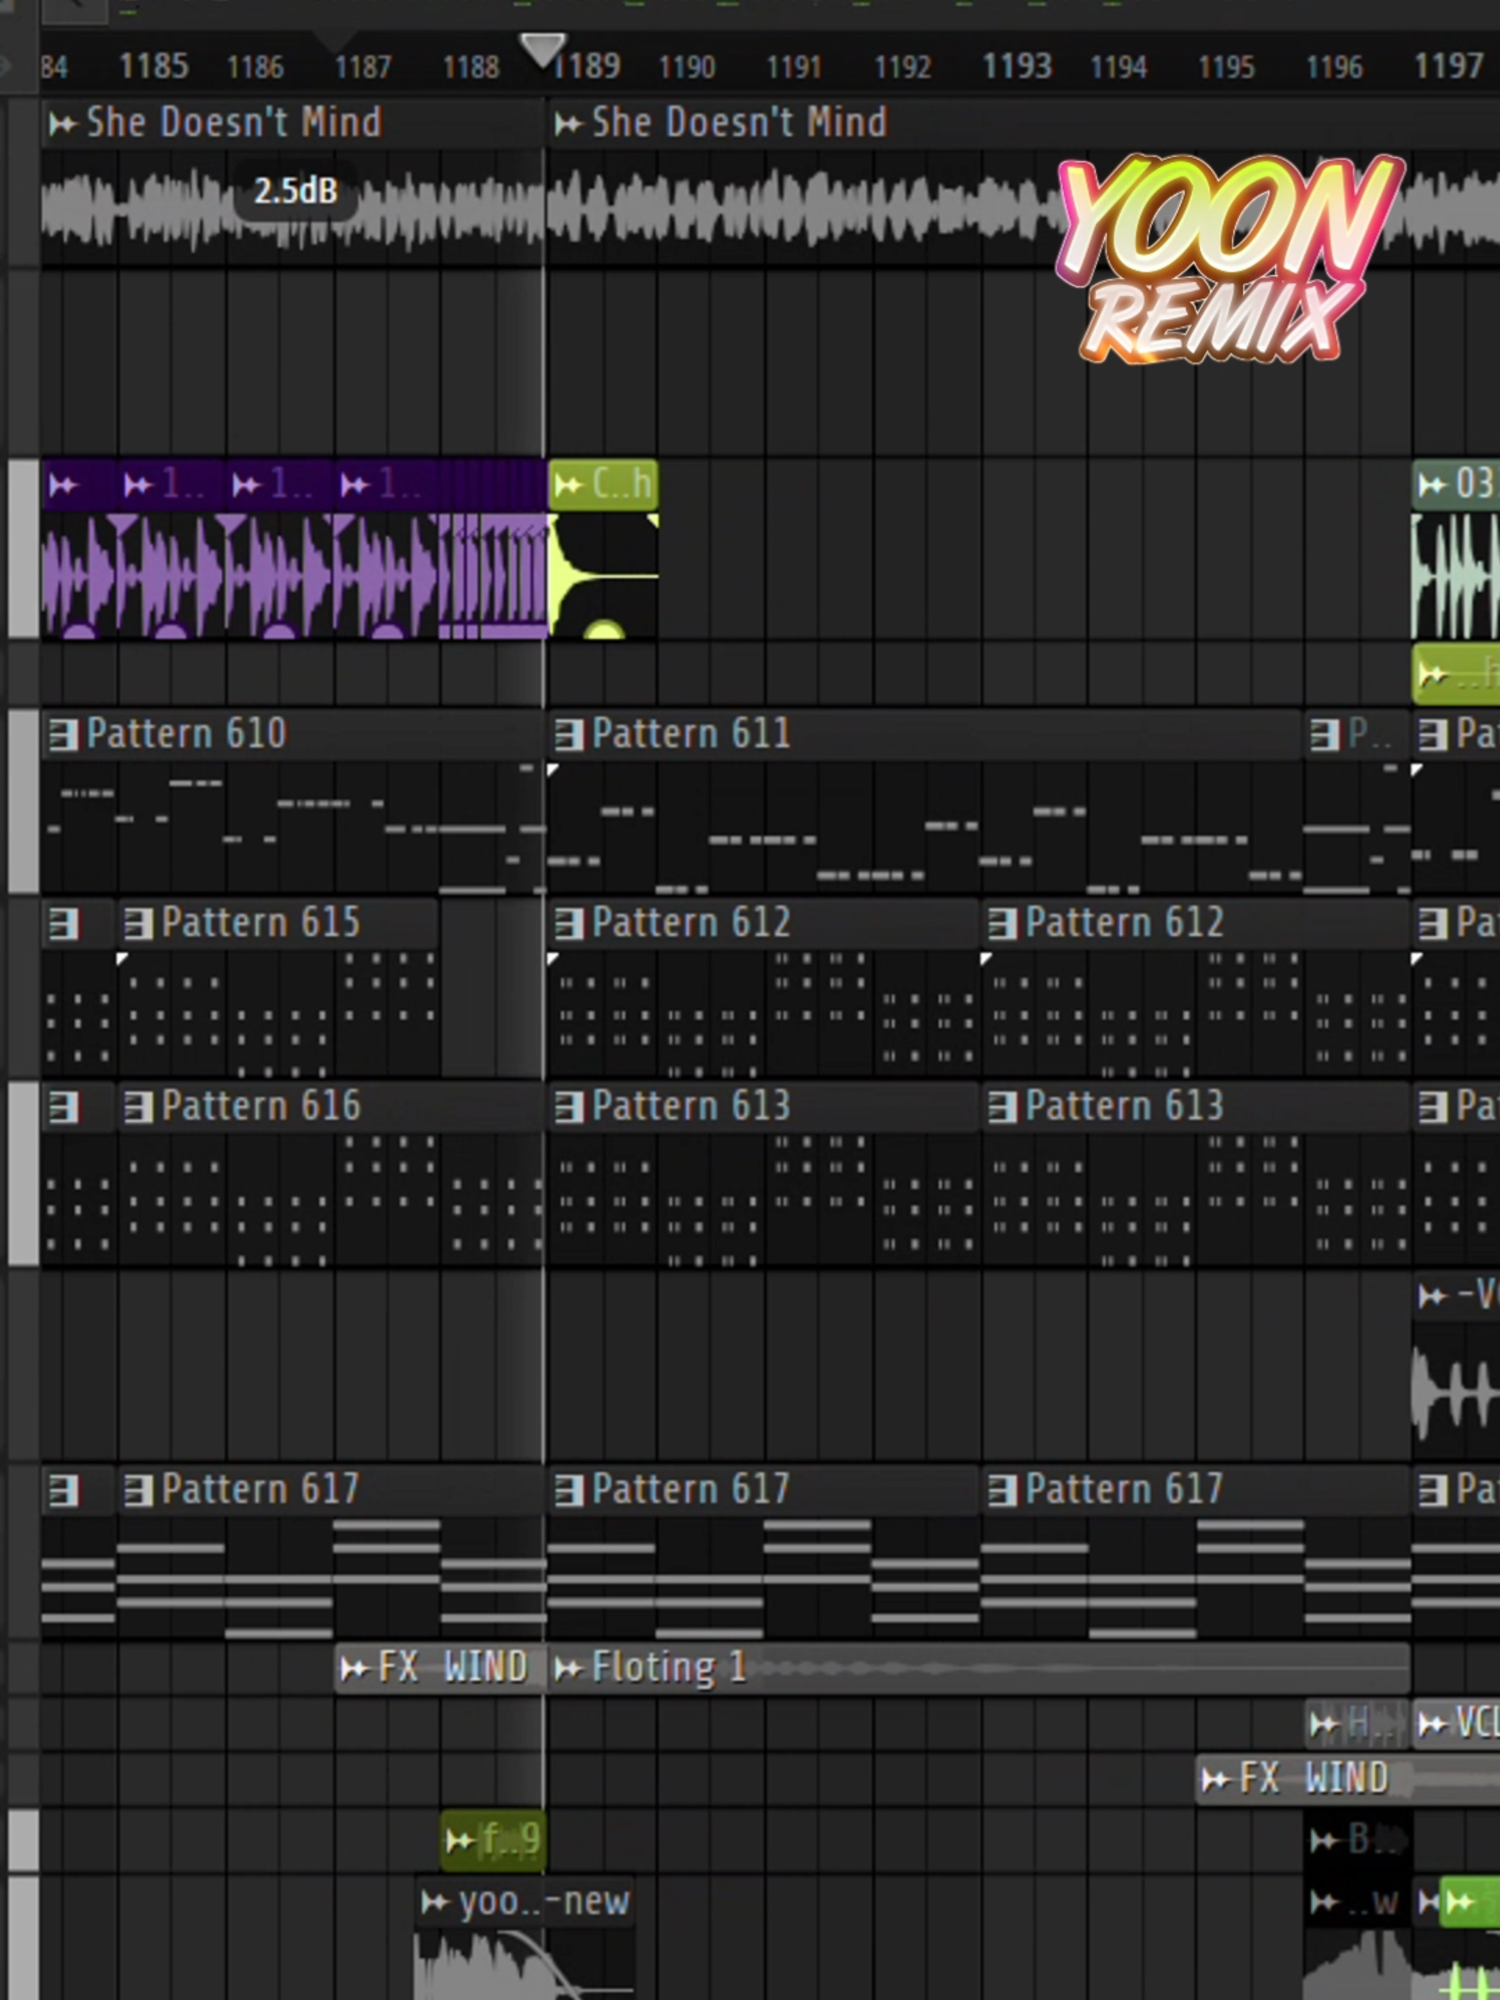This screenshot has width=1500, height=2000.
Task: Jump to bar 1191 on the ruler
Action: point(794,67)
